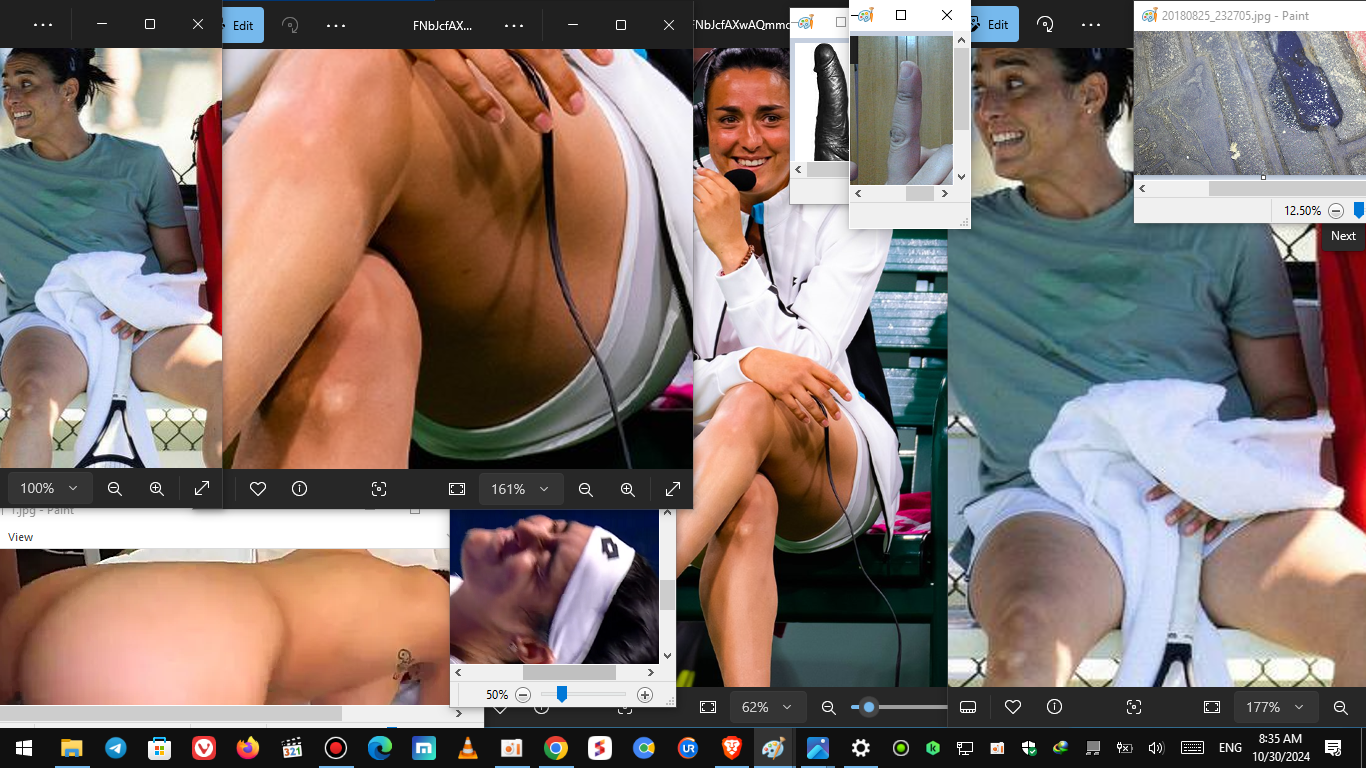Click the scan icon in 177% Photos window
The height and width of the screenshot is (768, 1366).
1133,707
